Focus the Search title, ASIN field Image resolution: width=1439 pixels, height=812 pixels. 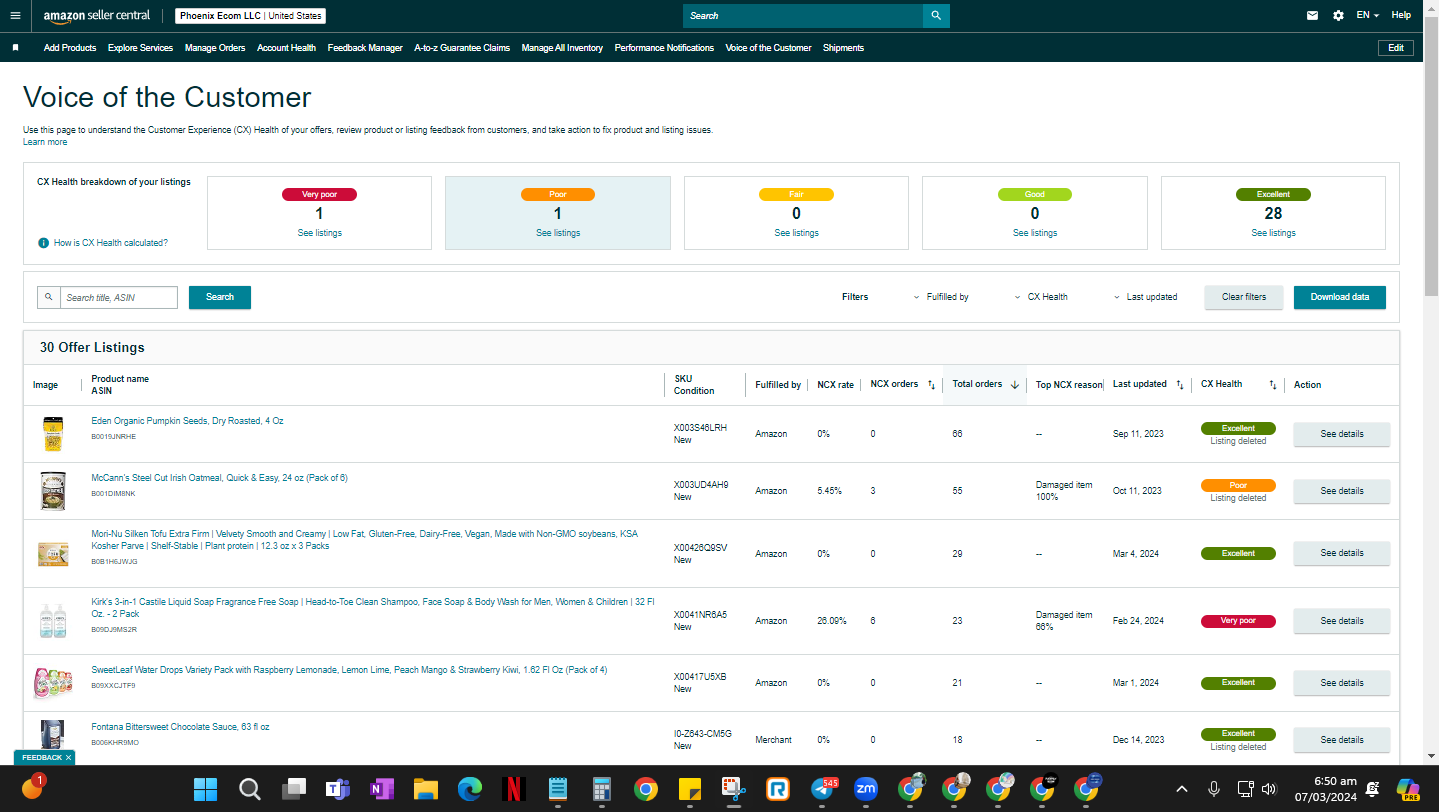pyautogui.click(x=119, y=297)
